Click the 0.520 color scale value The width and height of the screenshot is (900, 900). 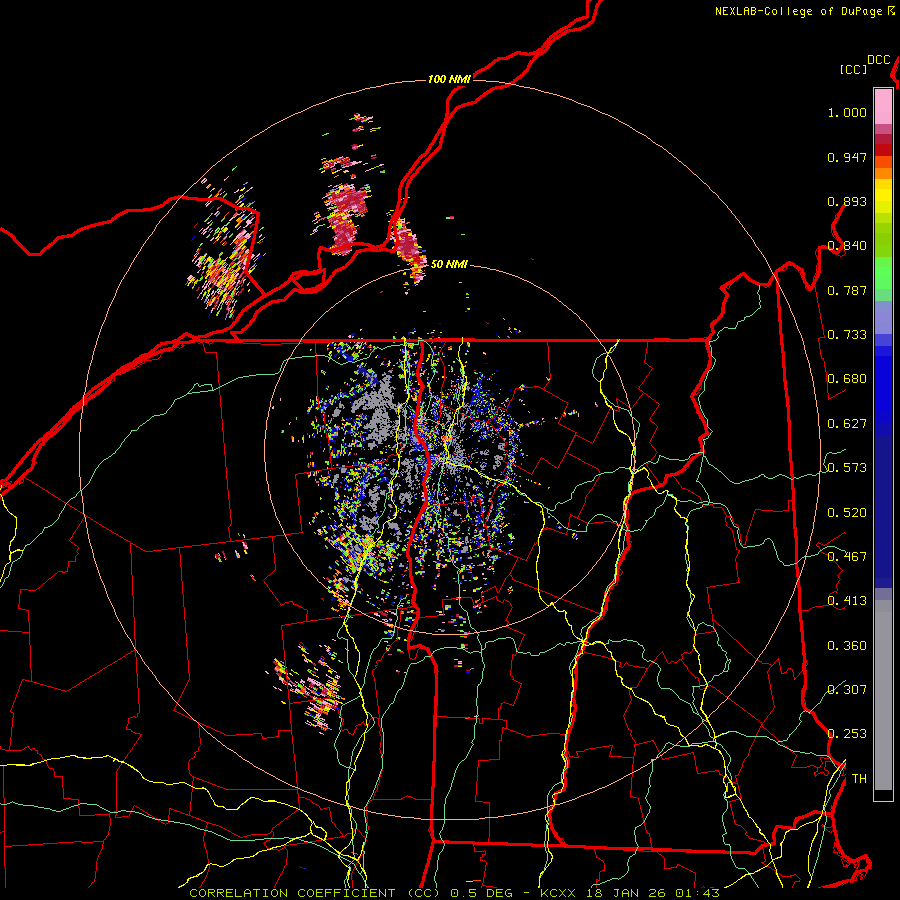point(847,513)
